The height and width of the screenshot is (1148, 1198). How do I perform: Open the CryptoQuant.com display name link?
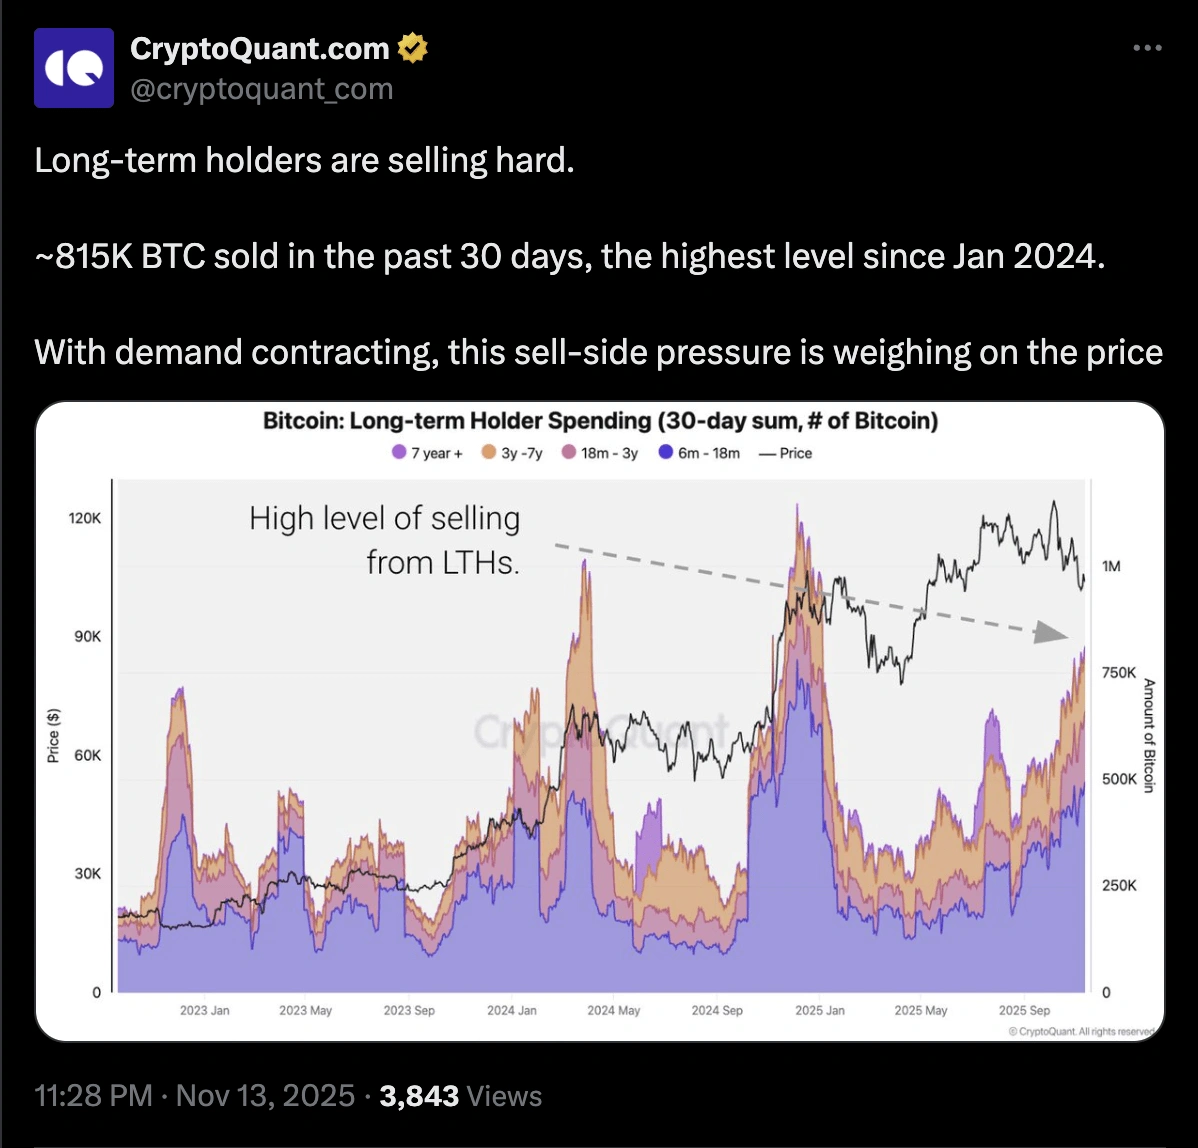tap(259, 47)
